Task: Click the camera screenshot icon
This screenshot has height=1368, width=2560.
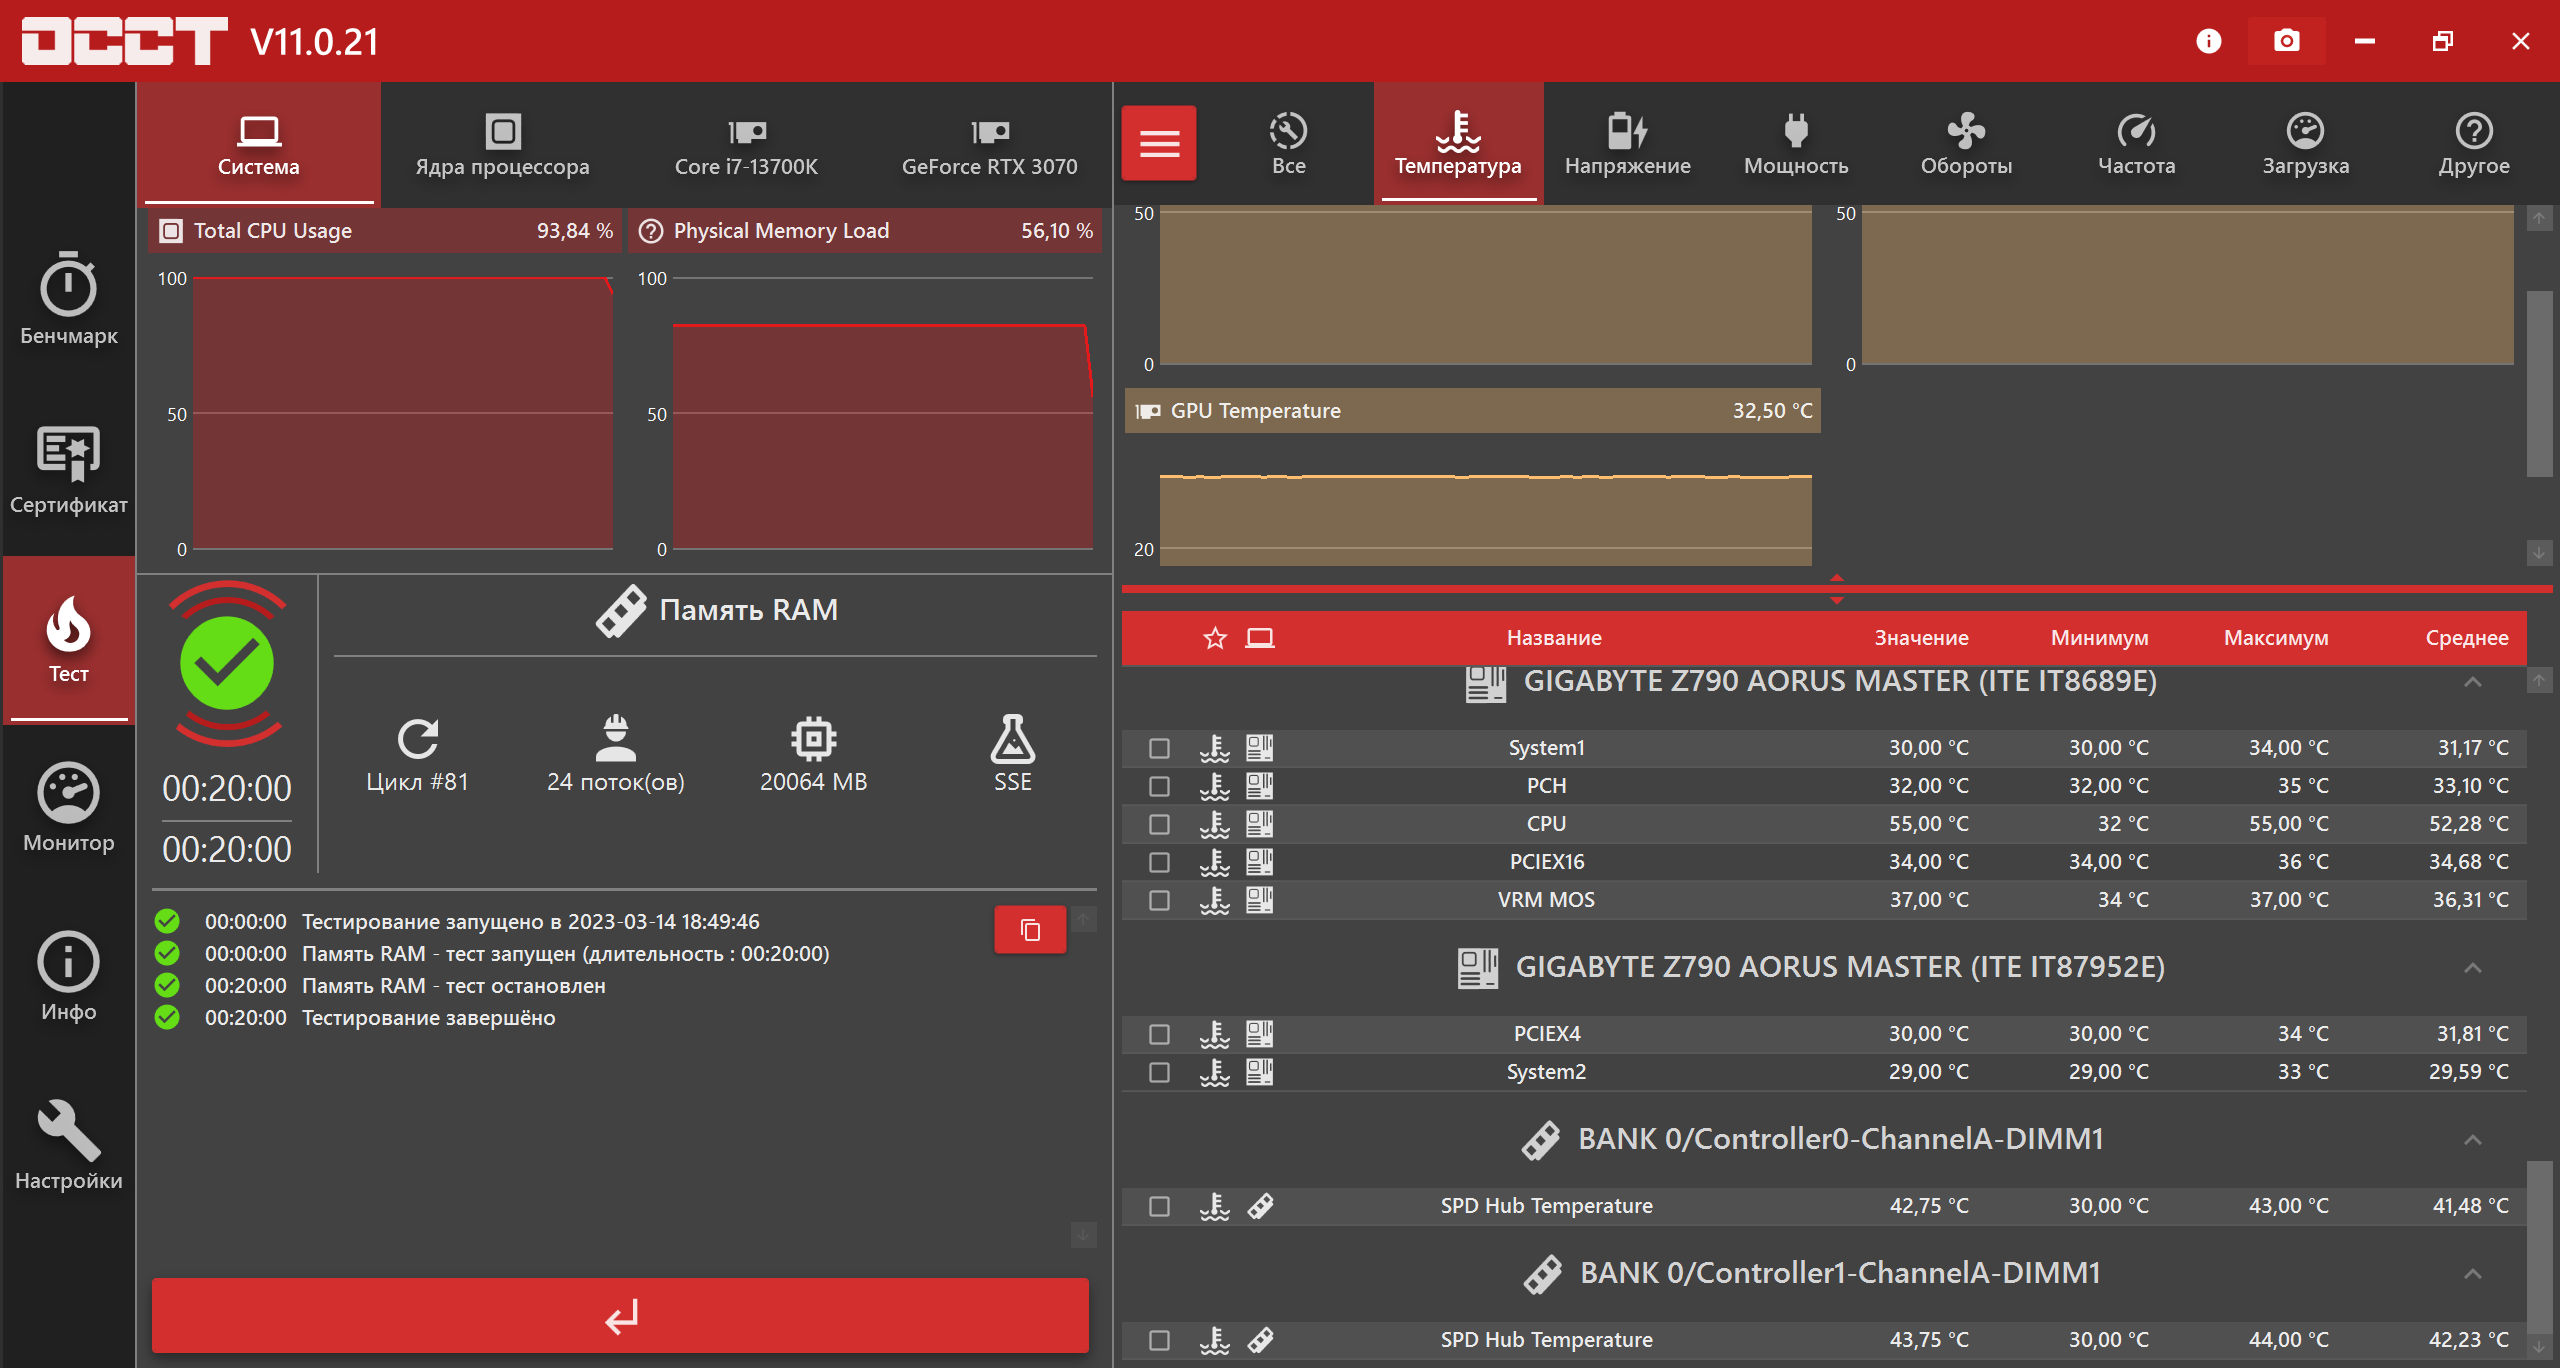Action: [x=2286, y=41]
